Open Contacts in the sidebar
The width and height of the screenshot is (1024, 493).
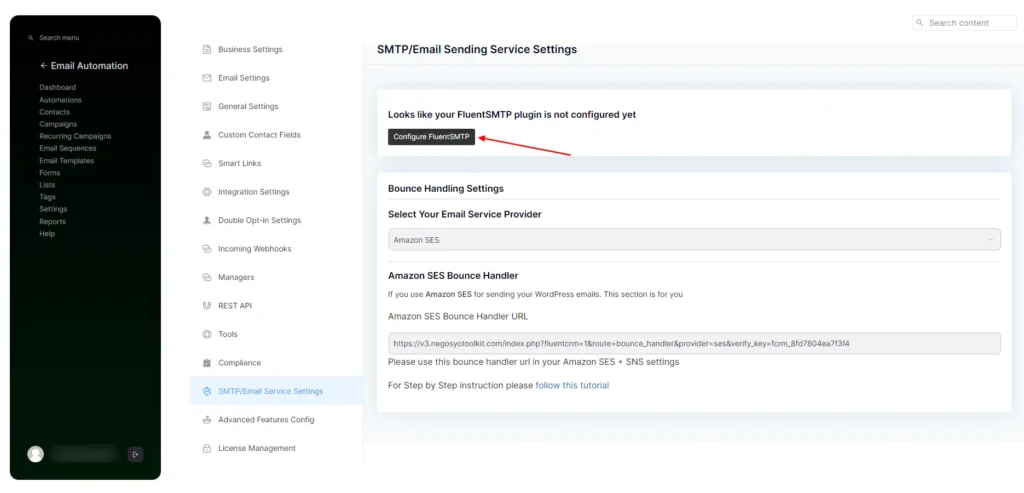54,112
